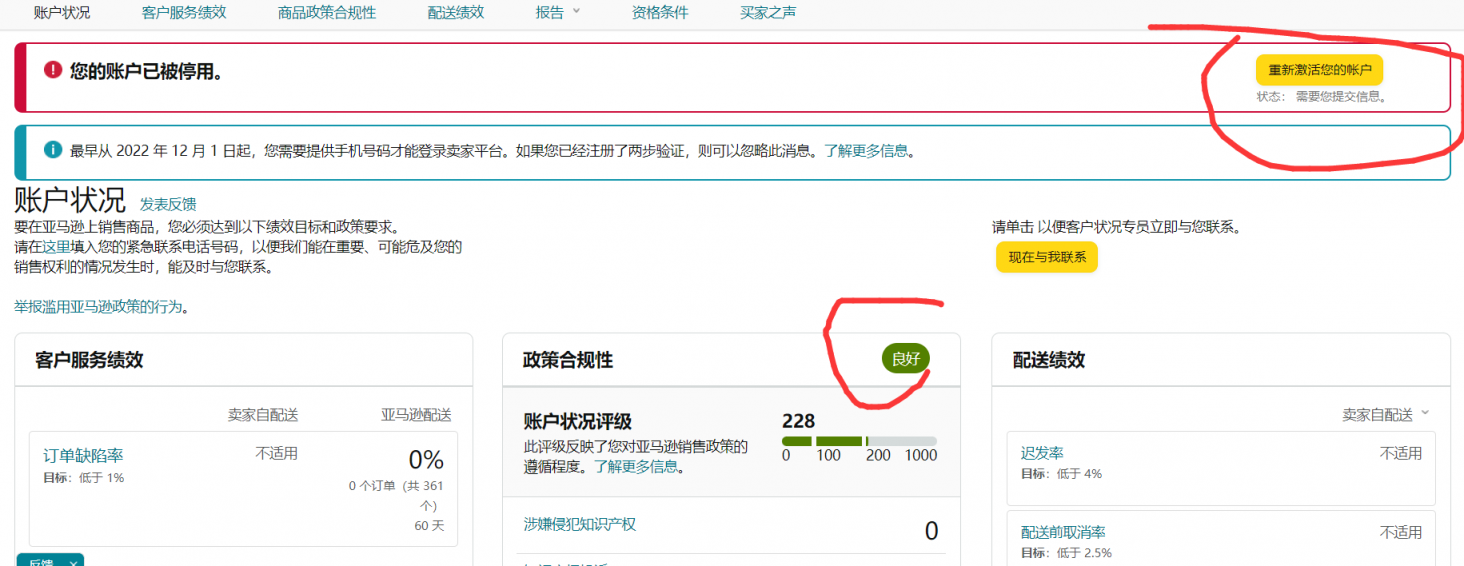Image resolution: width=1464 pixels, height=566 pixels.
Task: Click 不适用 value for 订单缺陷率
Action: 277,453
